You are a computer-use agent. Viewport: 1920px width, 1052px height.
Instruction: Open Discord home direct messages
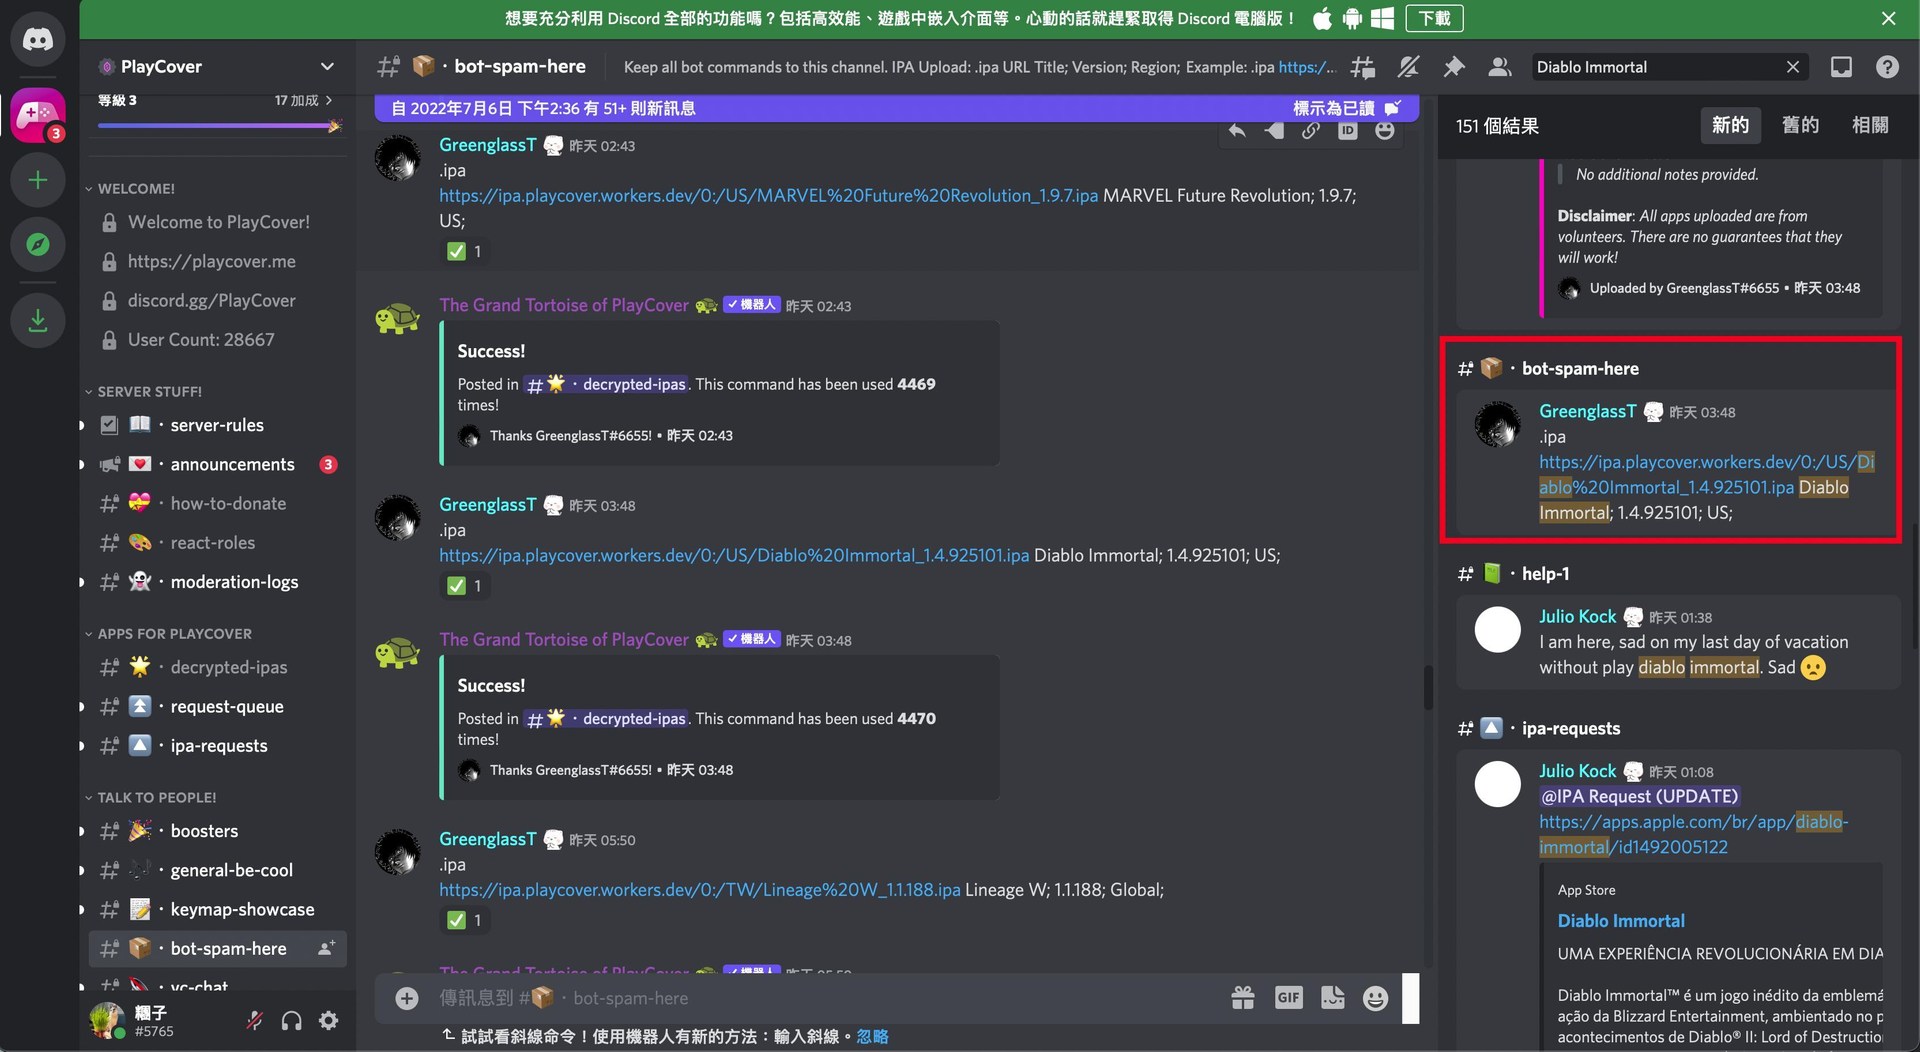point(38,40)
